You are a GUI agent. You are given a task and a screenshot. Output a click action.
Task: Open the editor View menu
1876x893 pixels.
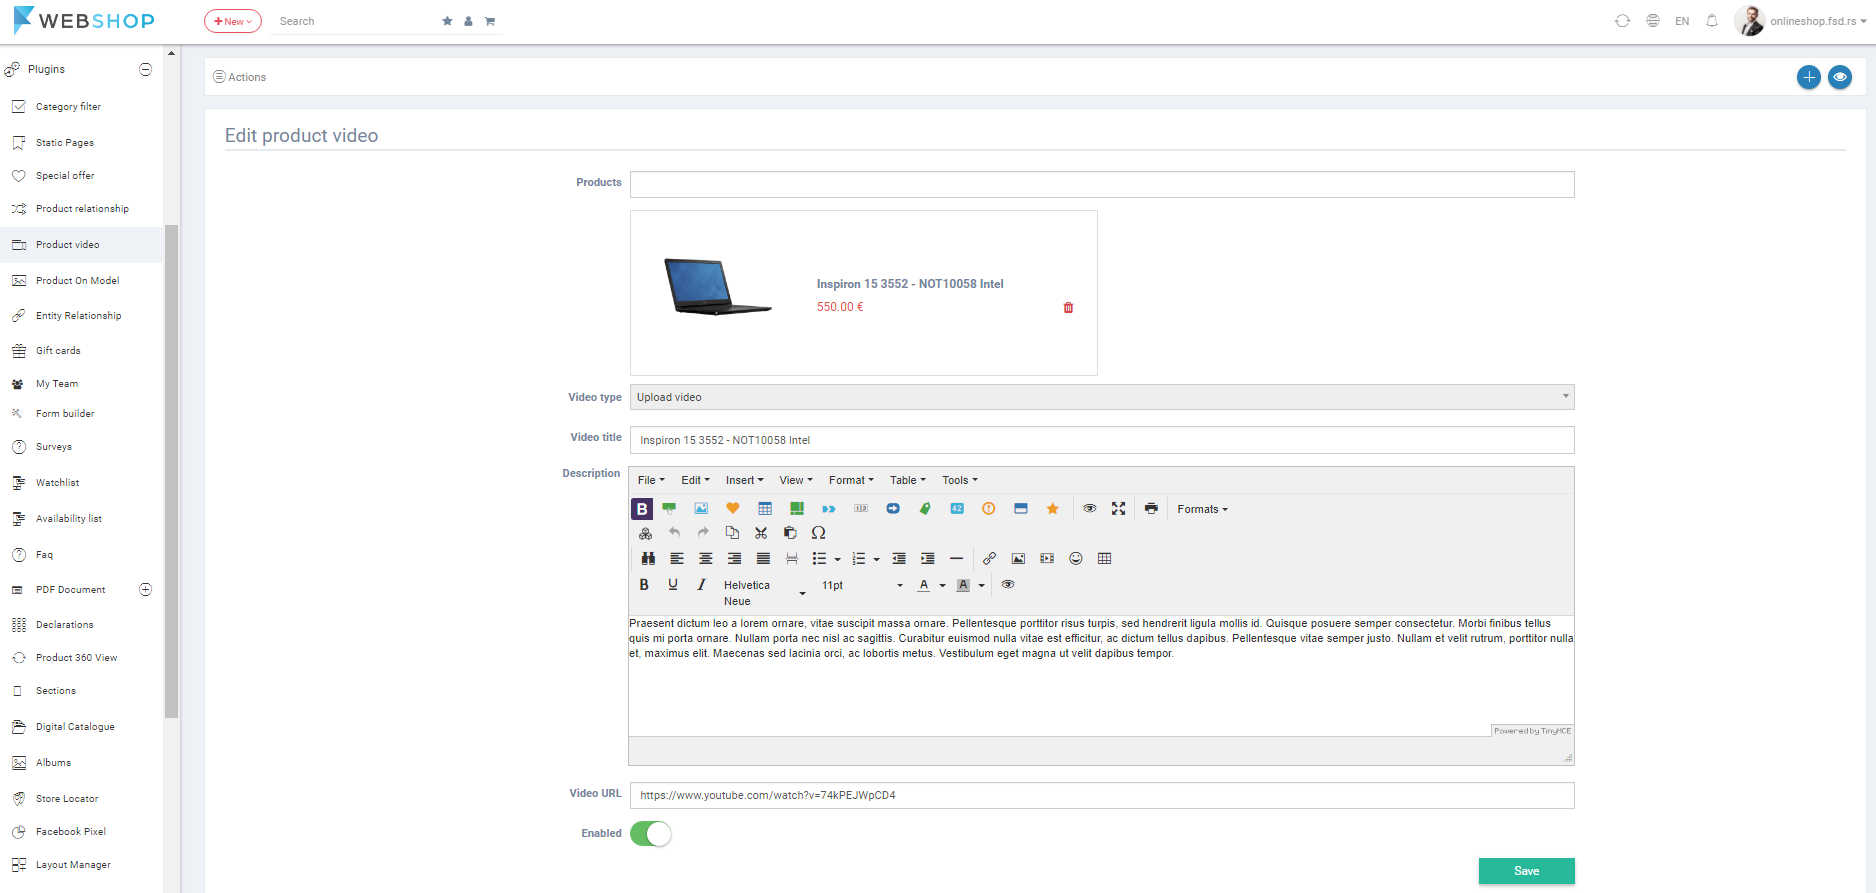coord(796,480)
